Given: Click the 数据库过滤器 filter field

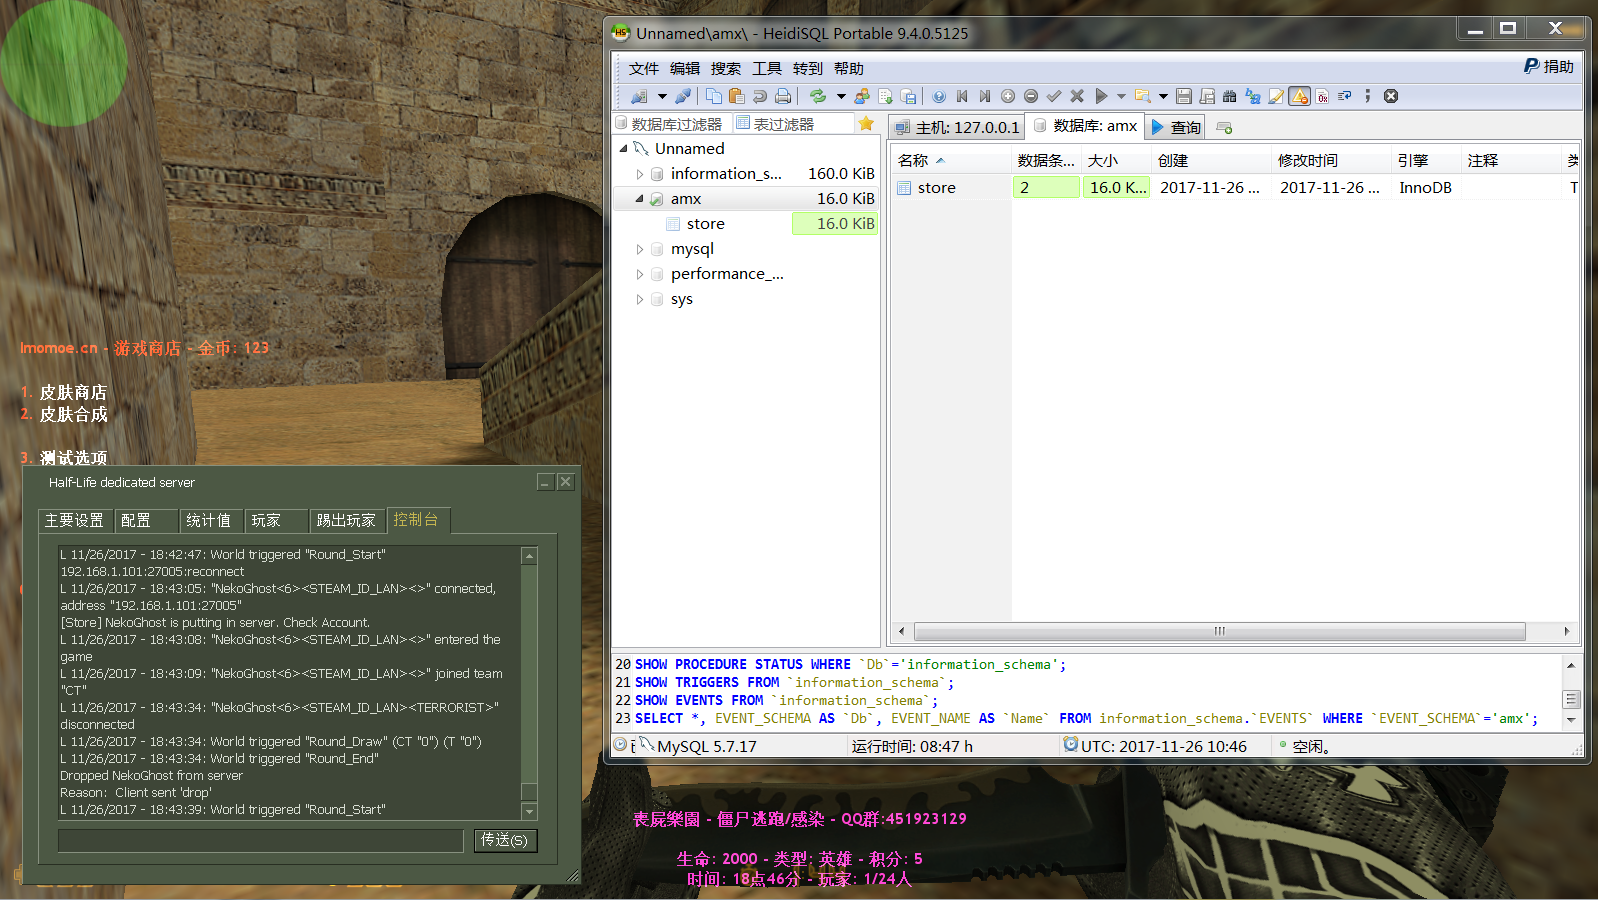Looking at the screenshot, I should [672, 123].
